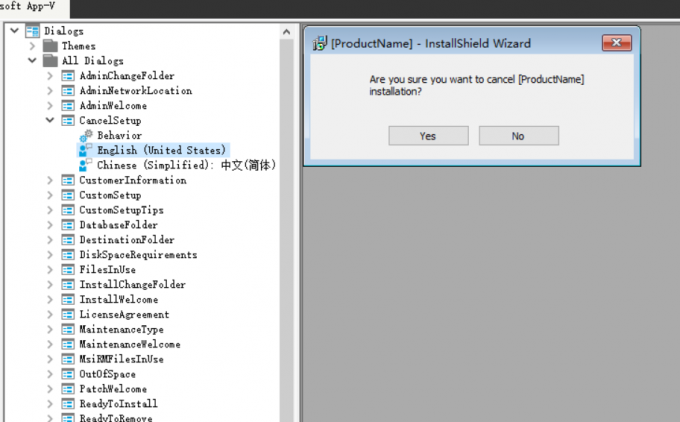Expand the DestinationFolder node

(x=50, y=240)
